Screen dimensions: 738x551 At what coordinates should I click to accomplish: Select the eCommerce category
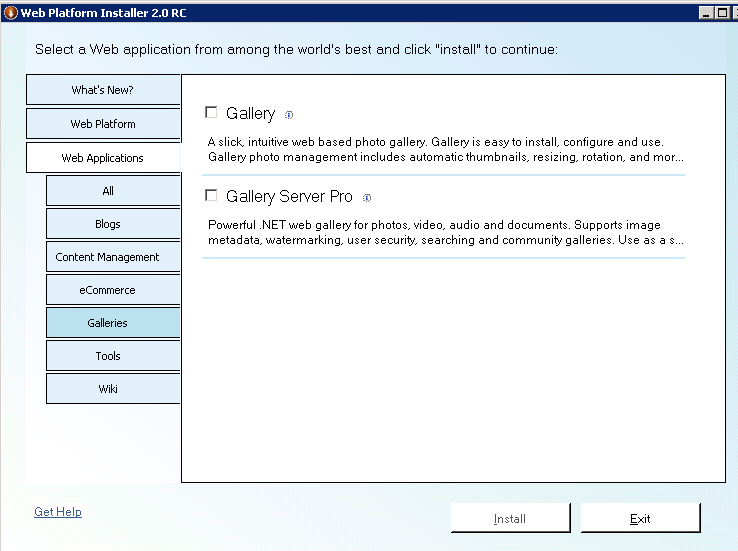[113, 290]
